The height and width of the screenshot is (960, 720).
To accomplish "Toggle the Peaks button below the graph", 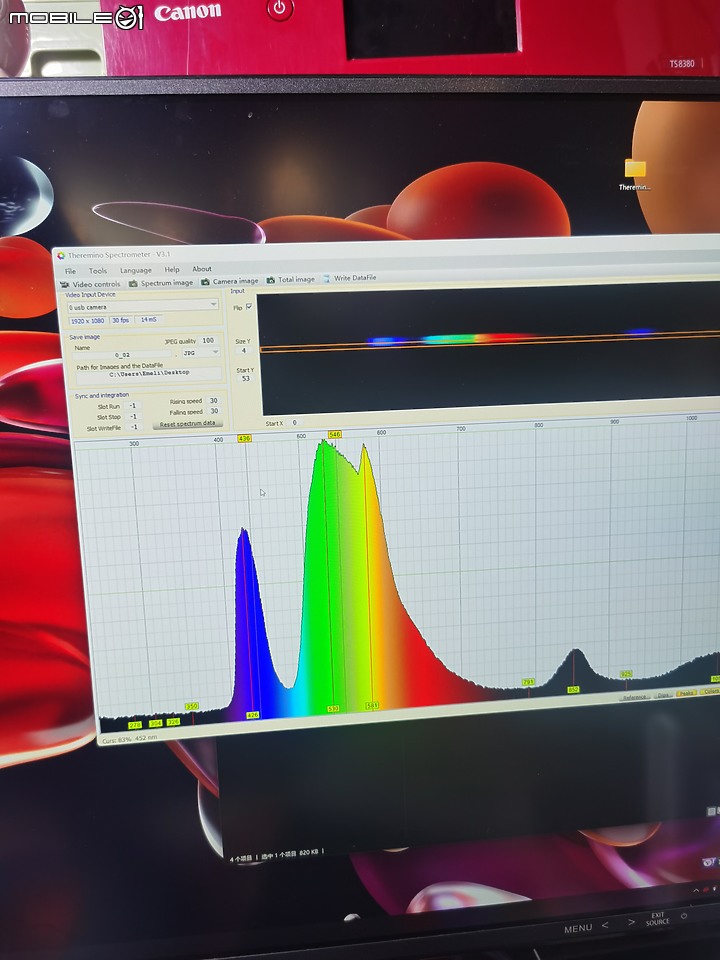I will point(686,693).
